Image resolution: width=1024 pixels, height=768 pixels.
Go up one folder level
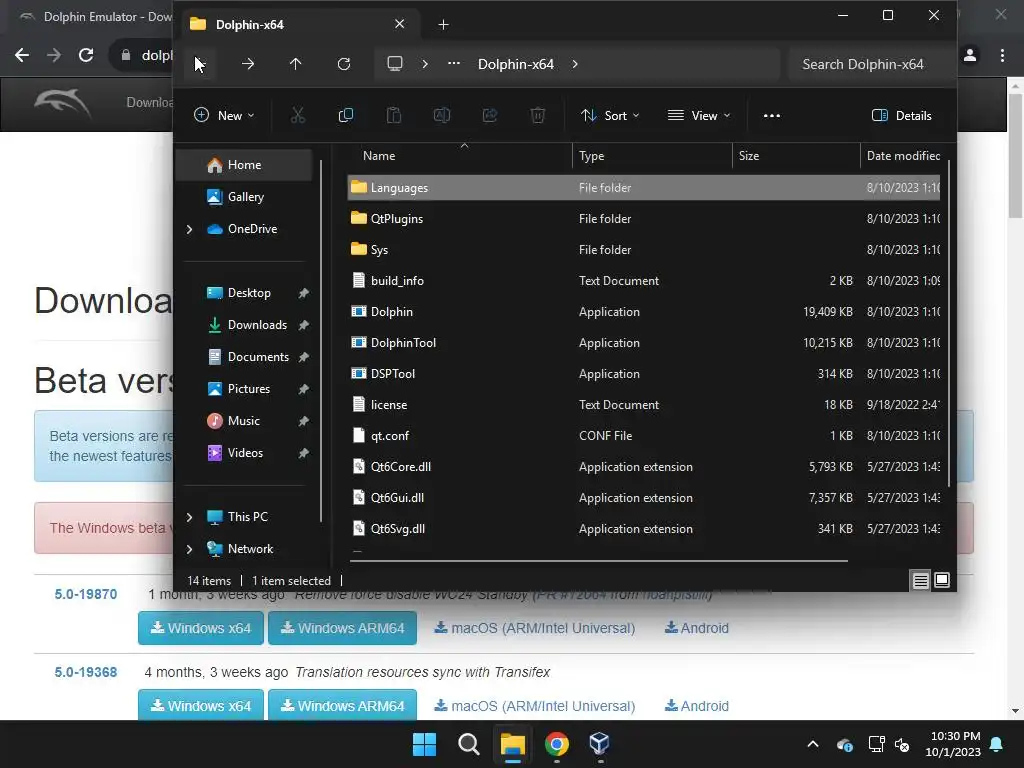click(296, 64)
